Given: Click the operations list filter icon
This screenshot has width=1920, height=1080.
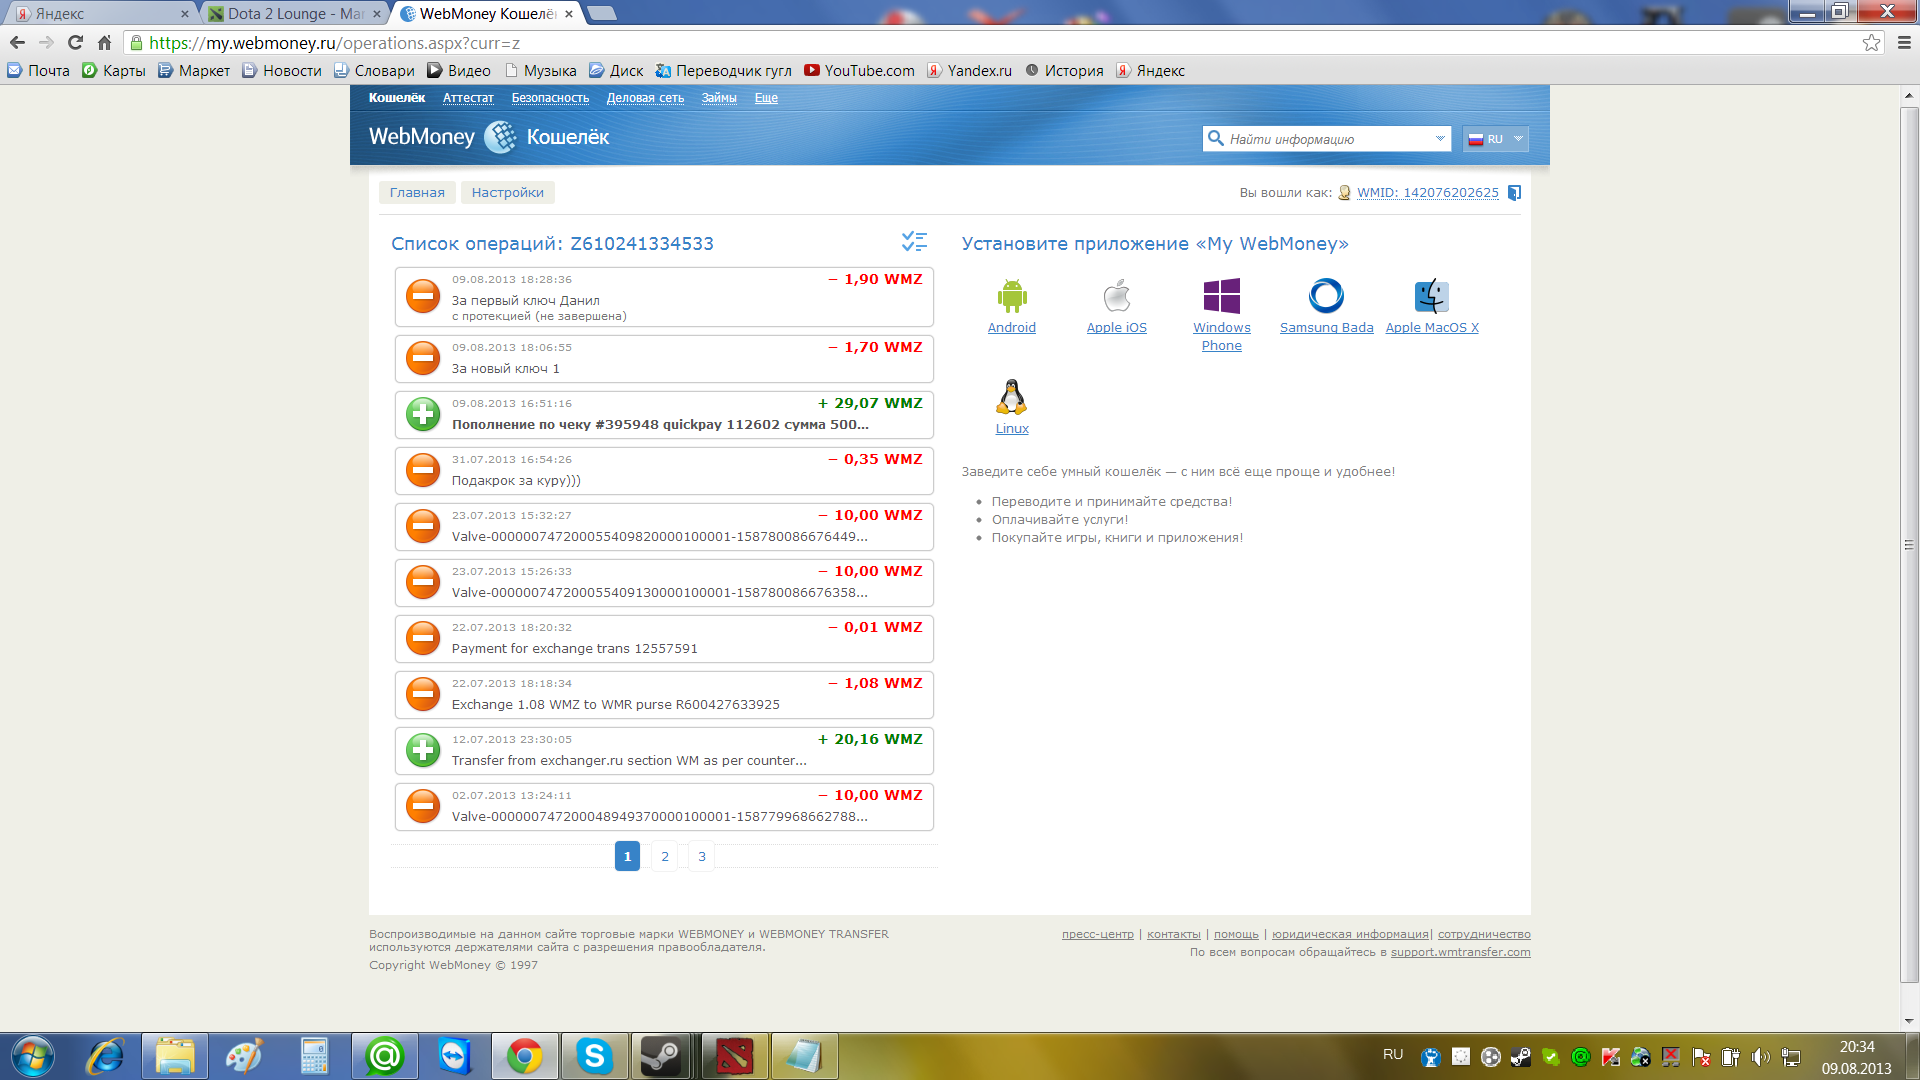Looking at the screenshot, I should click(x=914, y=242).
